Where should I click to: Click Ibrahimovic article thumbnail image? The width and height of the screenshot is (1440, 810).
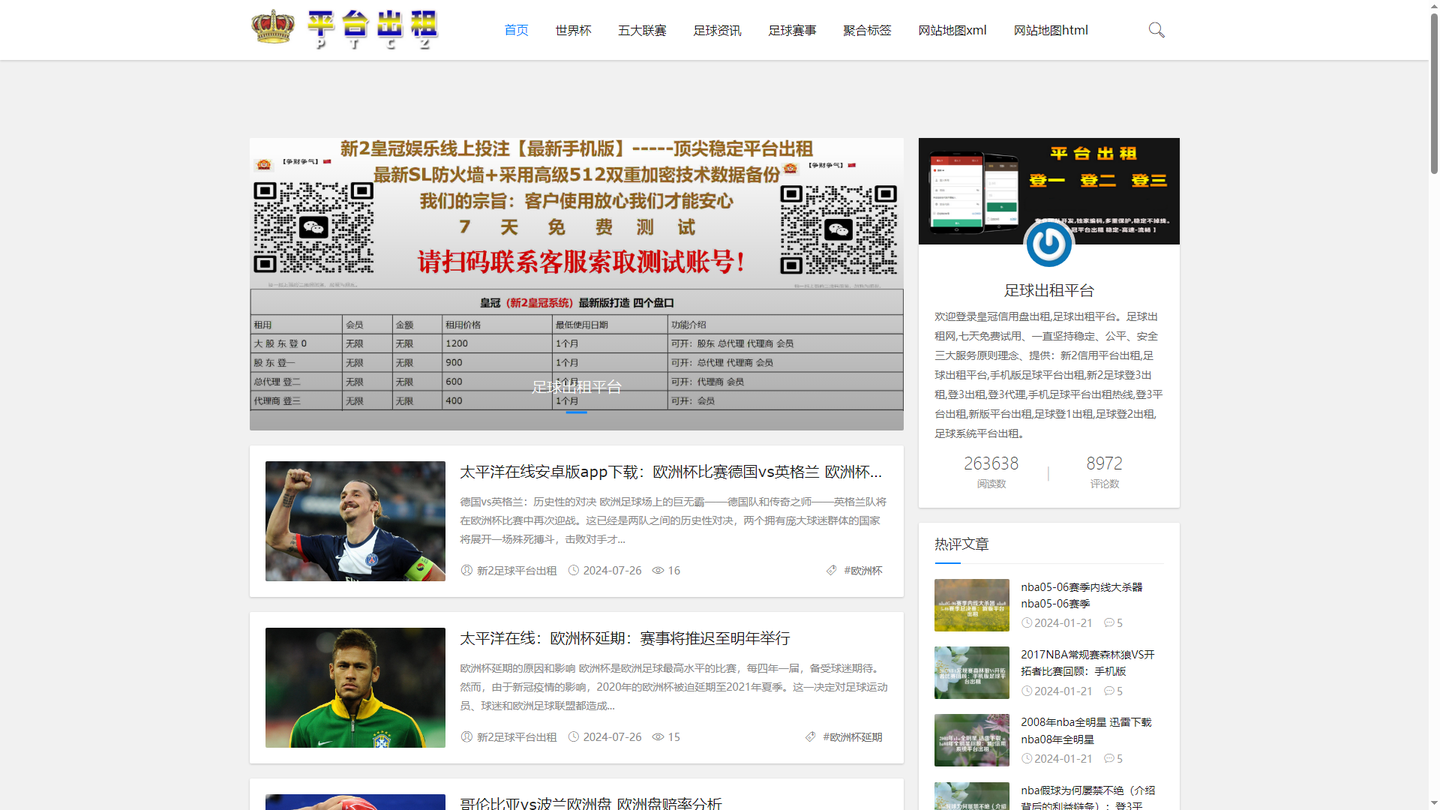click(x=355, y=521)
